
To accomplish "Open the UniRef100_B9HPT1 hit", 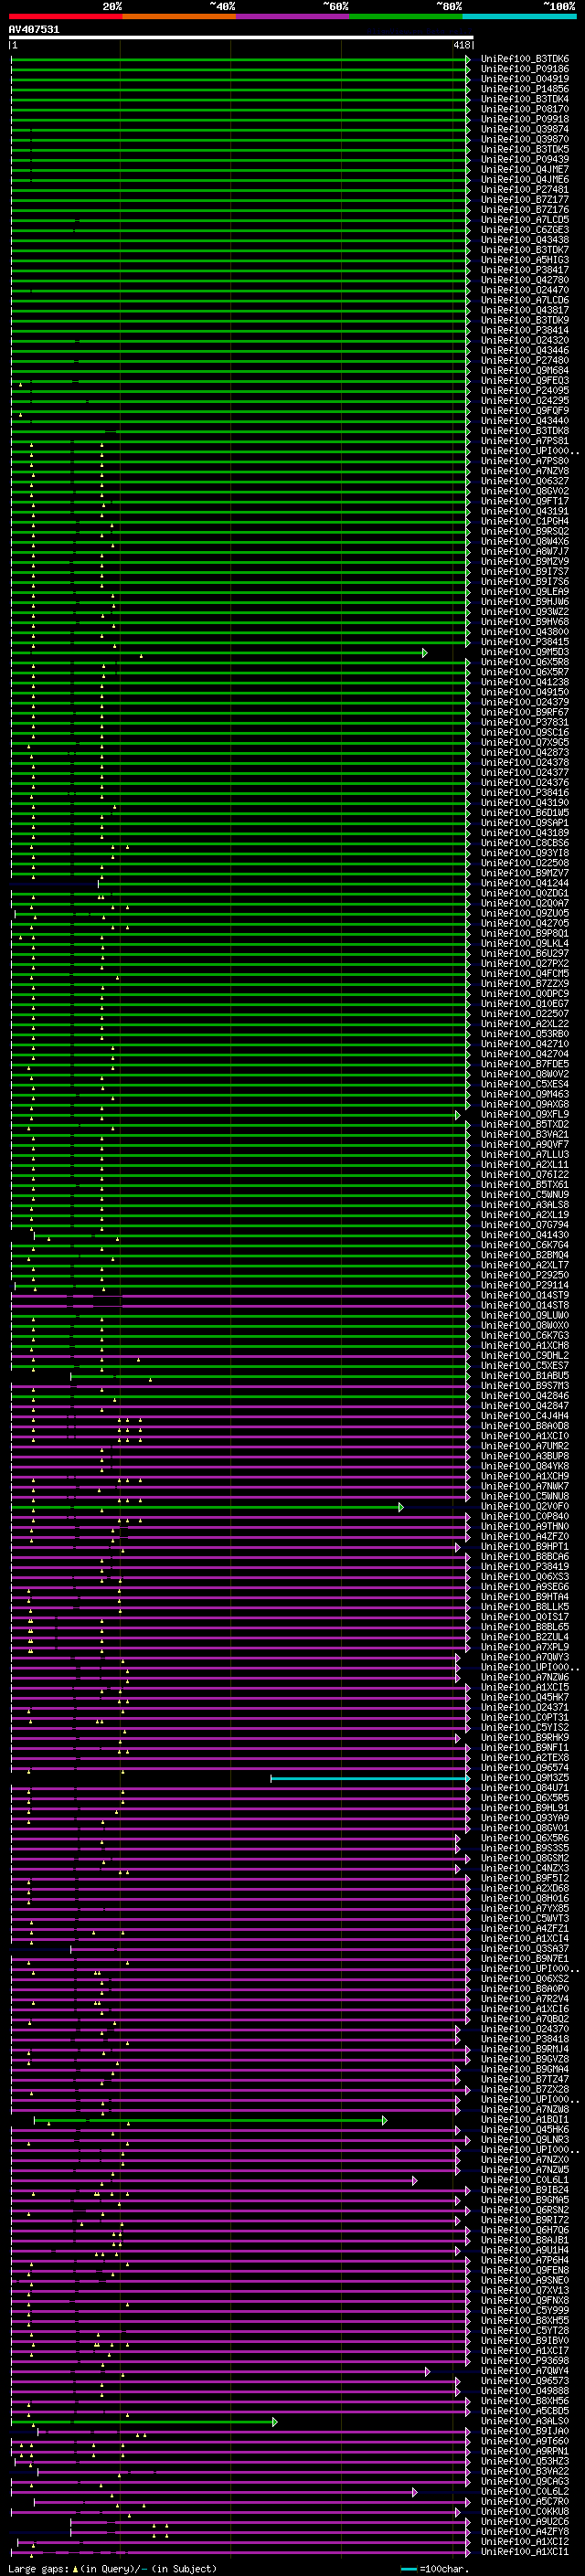I will (x=524, y=1546).
